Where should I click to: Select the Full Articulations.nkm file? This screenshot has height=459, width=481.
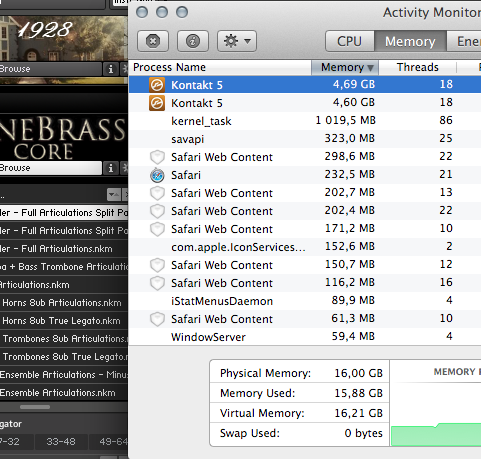click(x=64, y=249)
